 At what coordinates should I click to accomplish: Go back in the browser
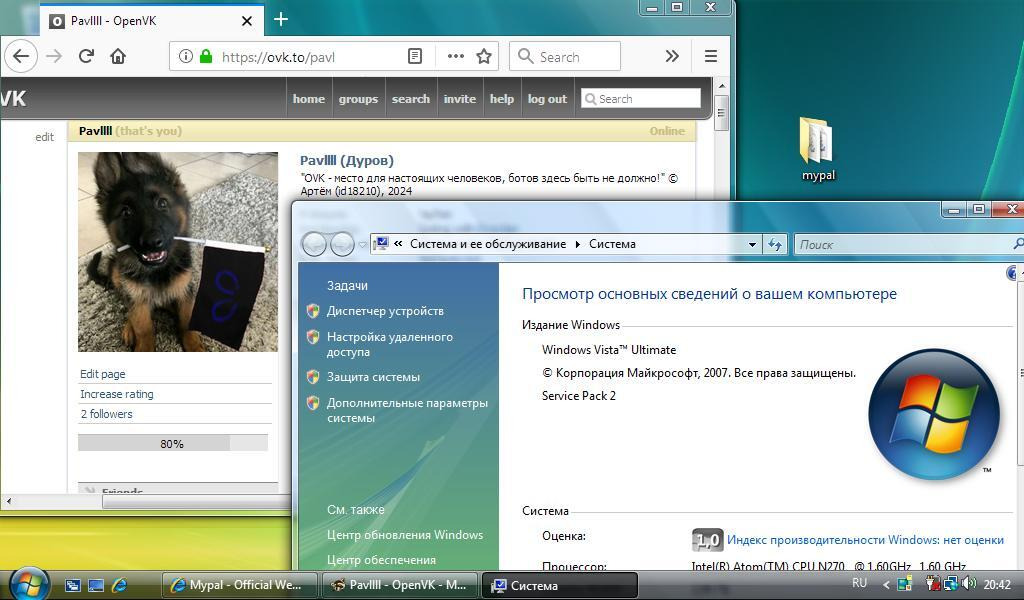[20, 56]
